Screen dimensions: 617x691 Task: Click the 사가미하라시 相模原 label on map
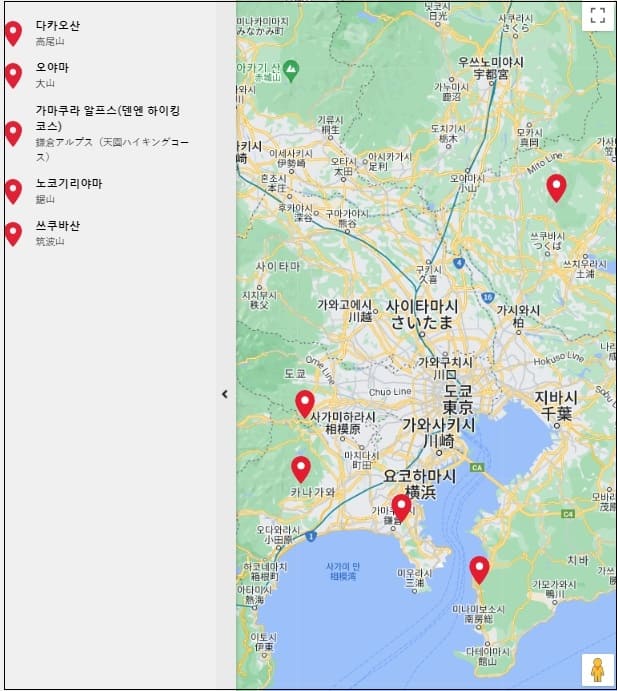tap(343, 423)
